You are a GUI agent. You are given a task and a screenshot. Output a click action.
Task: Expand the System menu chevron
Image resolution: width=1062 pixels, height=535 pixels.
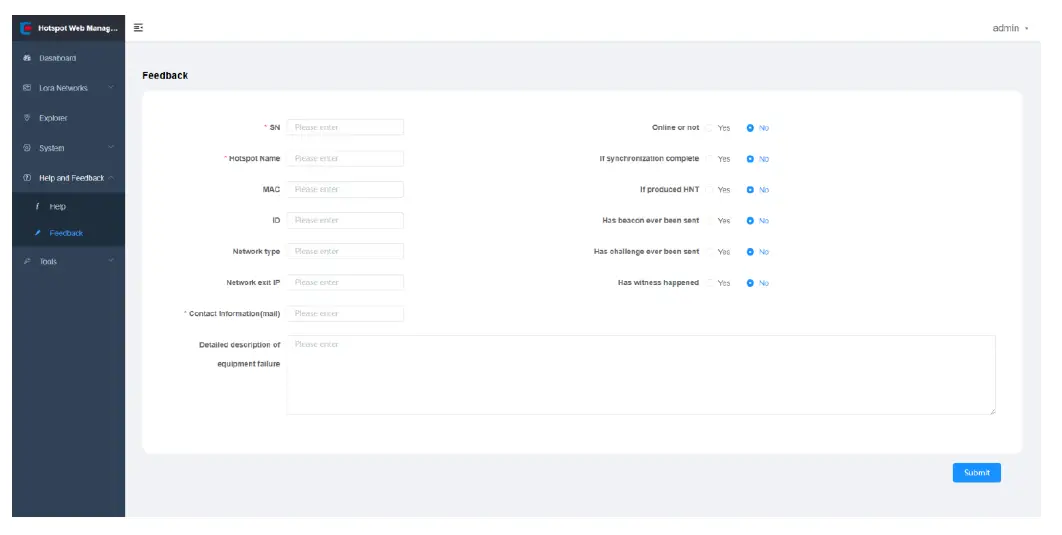coord(111,147)
